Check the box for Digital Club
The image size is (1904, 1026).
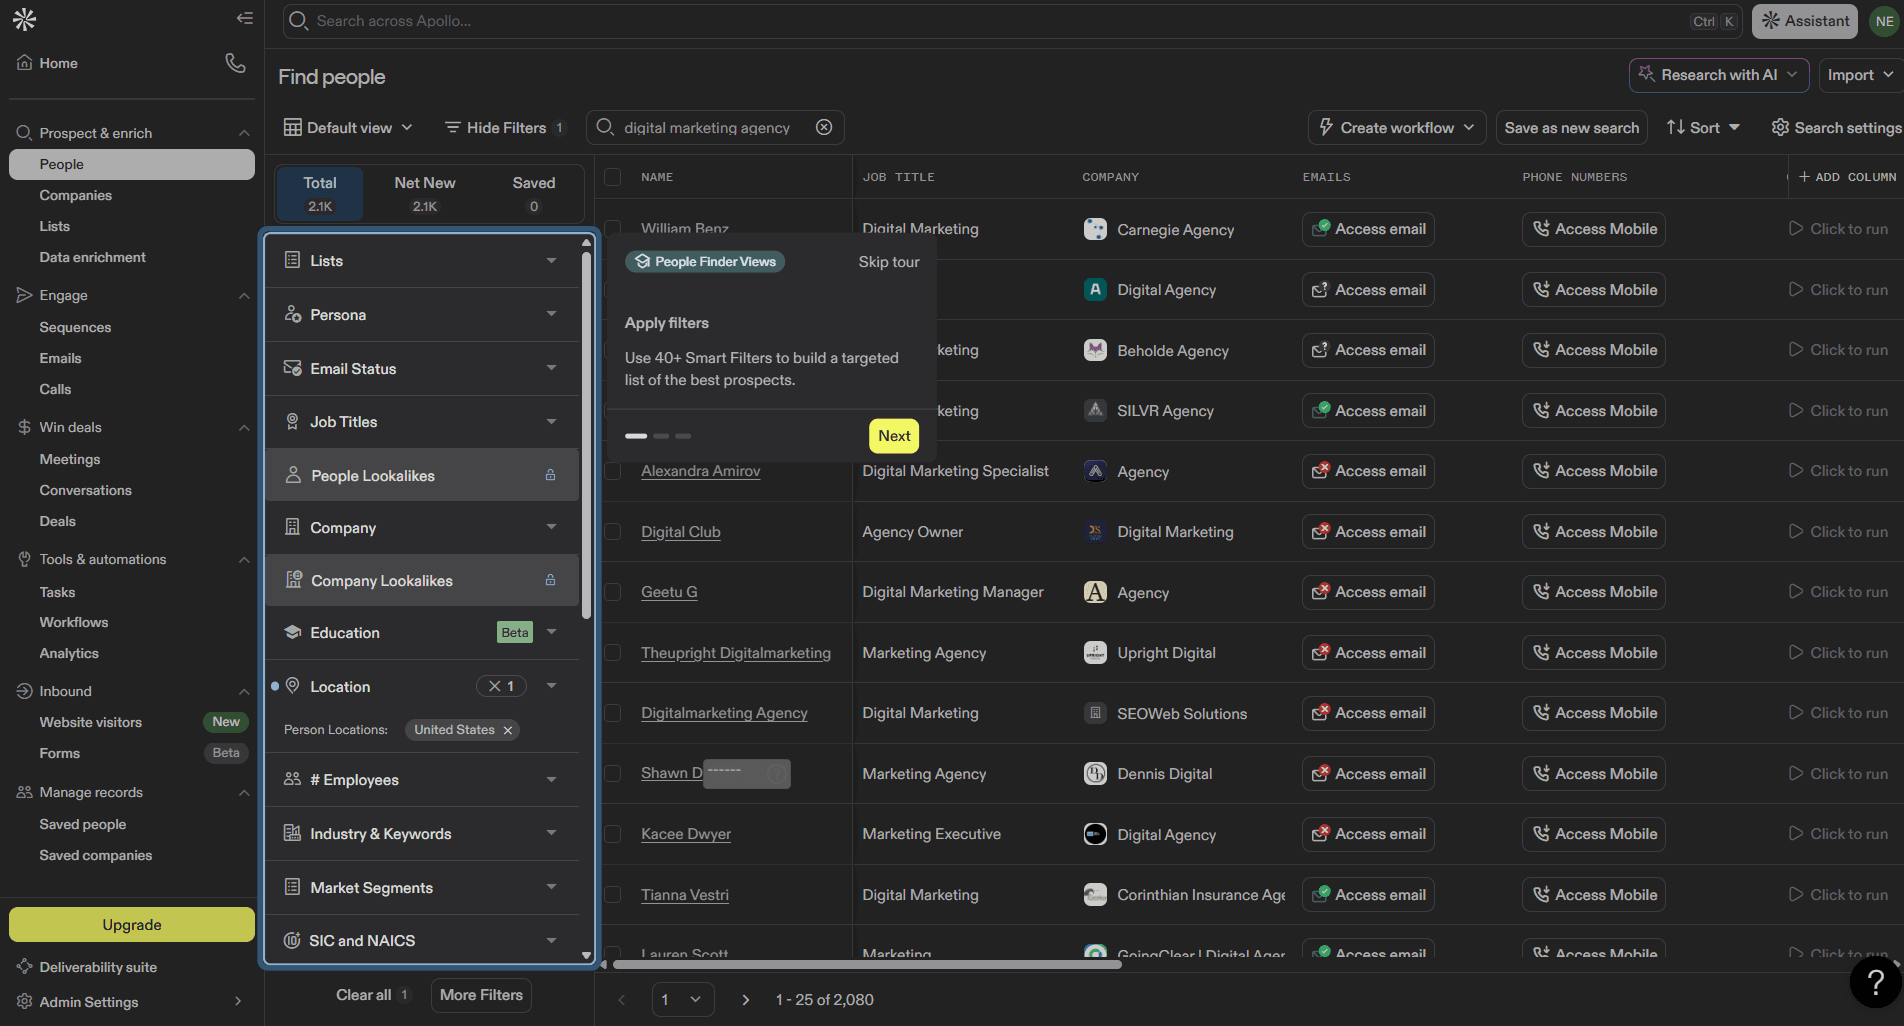[x=613, y=532]
